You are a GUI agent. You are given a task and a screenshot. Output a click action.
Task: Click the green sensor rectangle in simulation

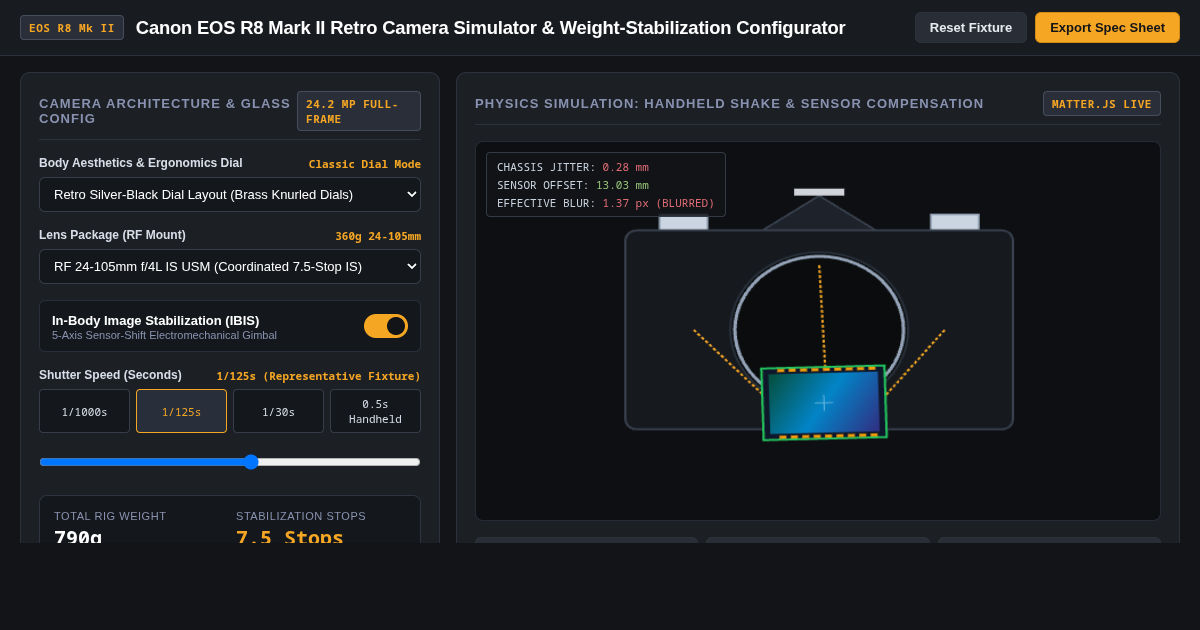coord(824,403)
